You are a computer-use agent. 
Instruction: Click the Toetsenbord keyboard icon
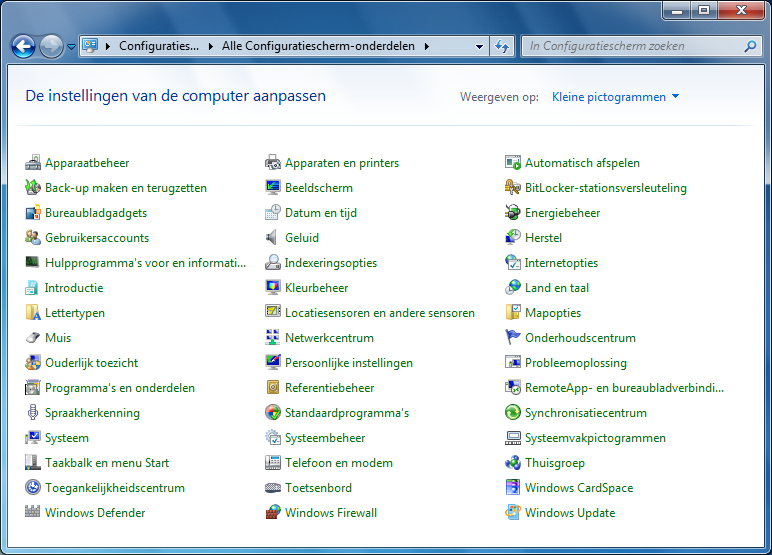pyautogui.click(x=273, y=488)
